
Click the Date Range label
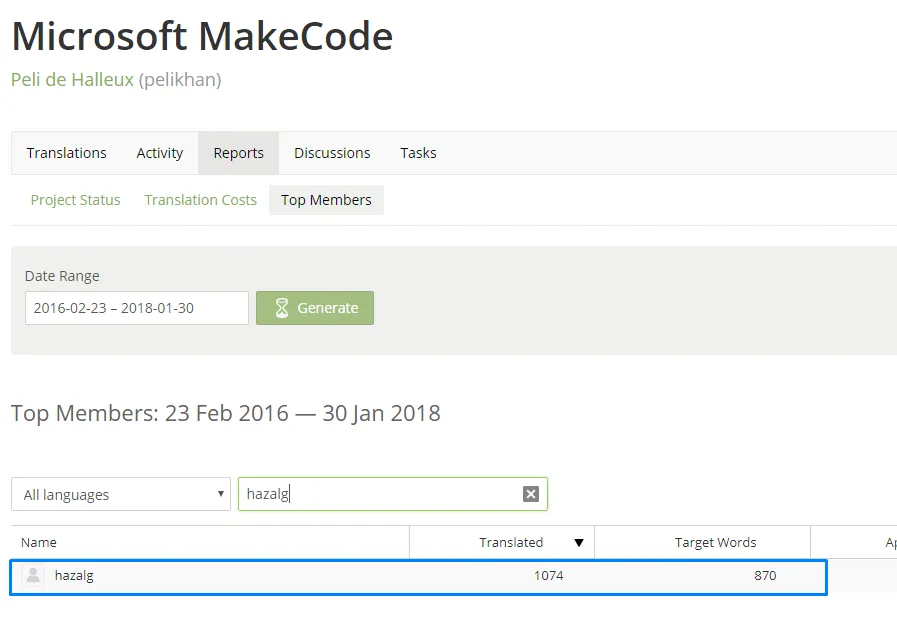coord(62,276)
